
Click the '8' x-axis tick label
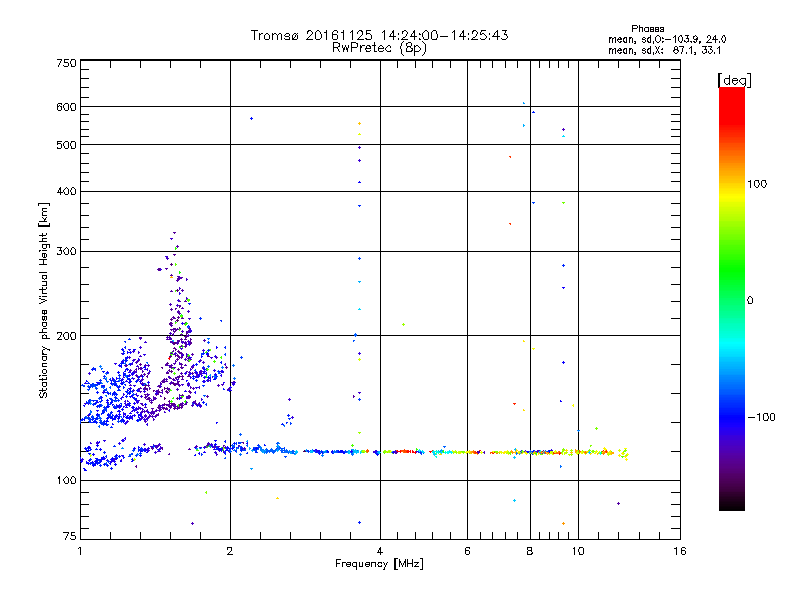click(x=530, y=551)
